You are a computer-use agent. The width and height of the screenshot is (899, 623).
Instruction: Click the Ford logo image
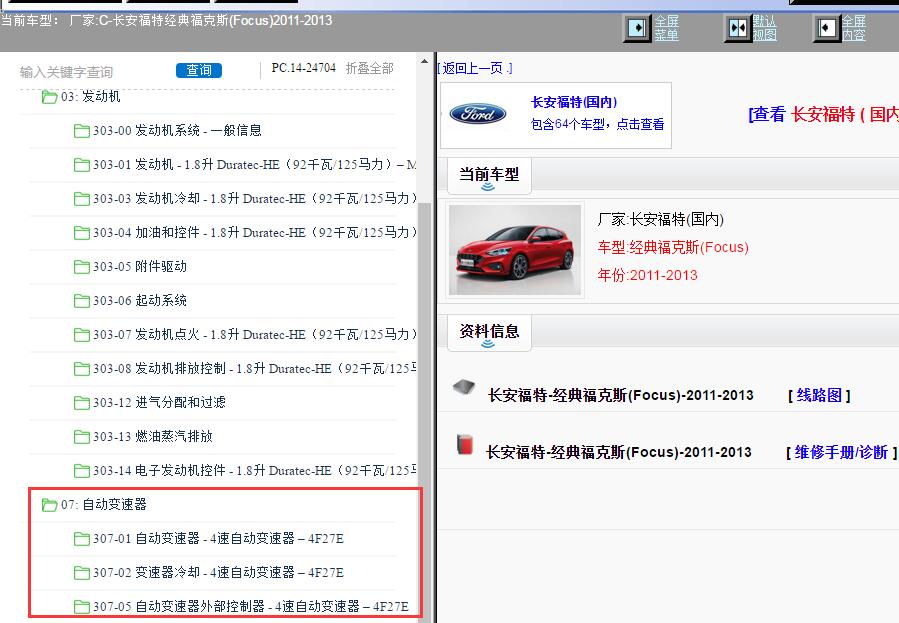coord(478,113)
